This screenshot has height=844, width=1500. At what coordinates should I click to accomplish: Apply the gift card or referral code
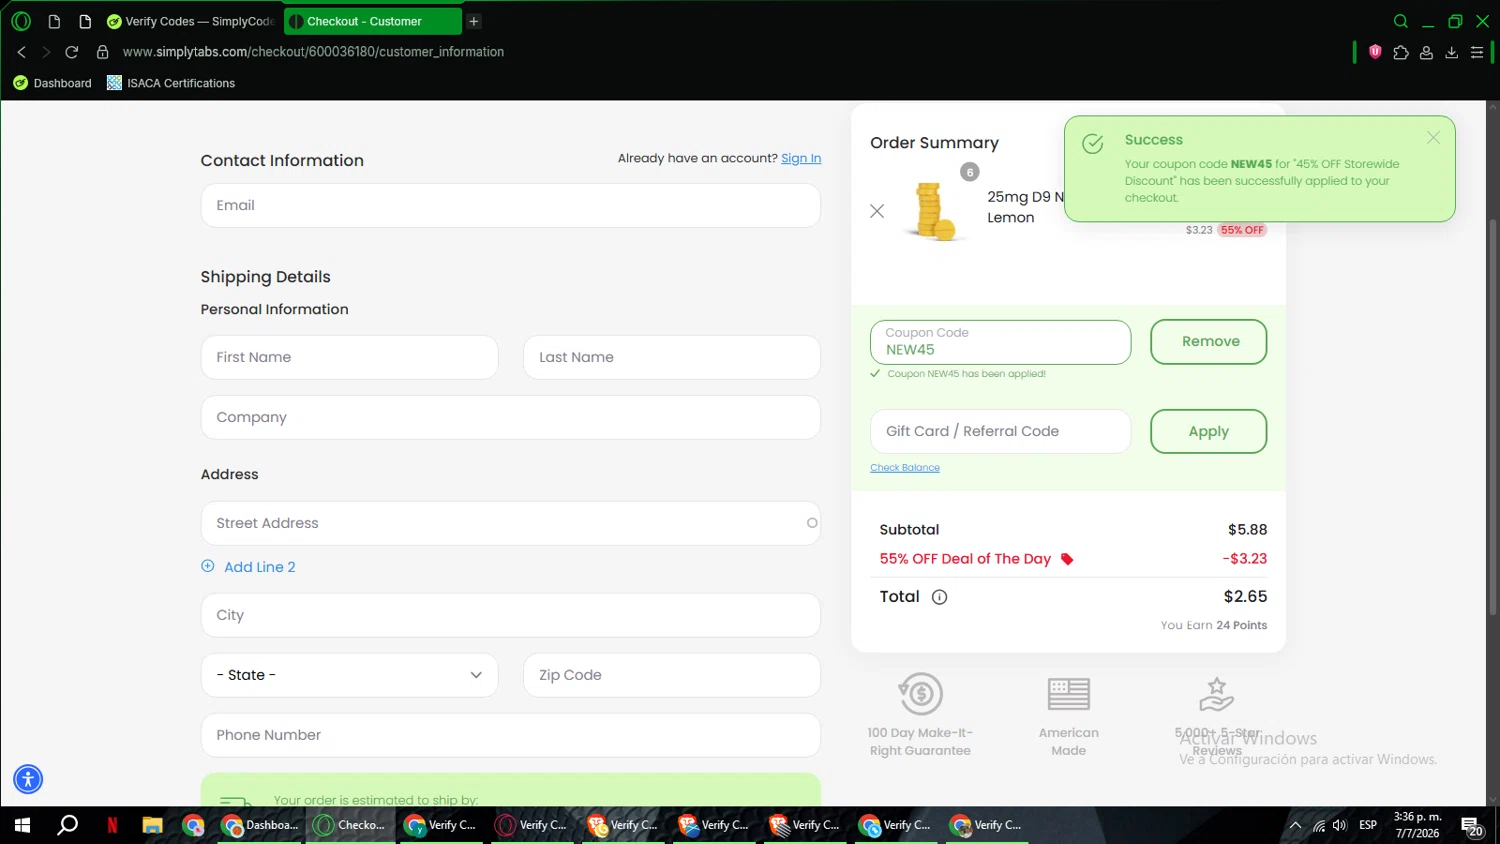tap(1209, 432)
